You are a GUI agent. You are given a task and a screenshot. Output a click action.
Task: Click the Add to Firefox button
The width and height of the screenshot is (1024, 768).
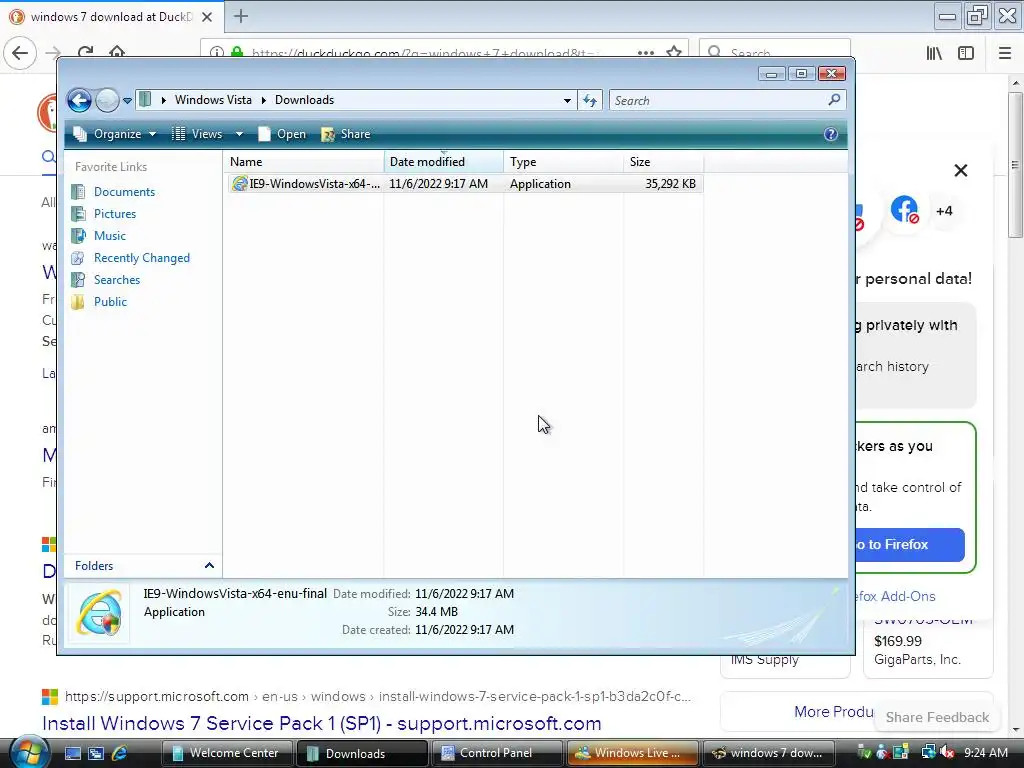(910, 545)
